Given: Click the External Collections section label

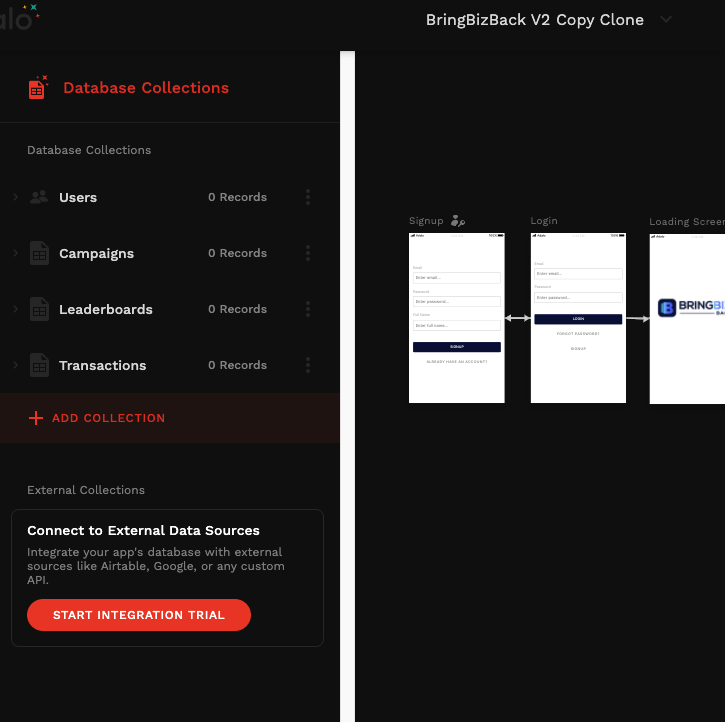Looking at the screenshot, I should click(86, 490).
